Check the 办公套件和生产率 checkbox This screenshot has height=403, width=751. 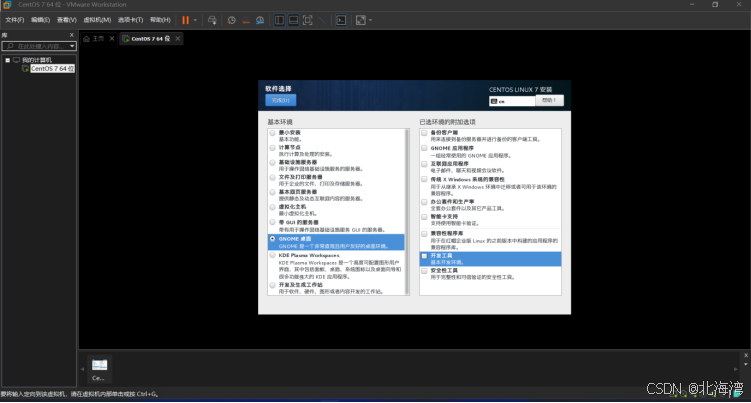point(424,202)
